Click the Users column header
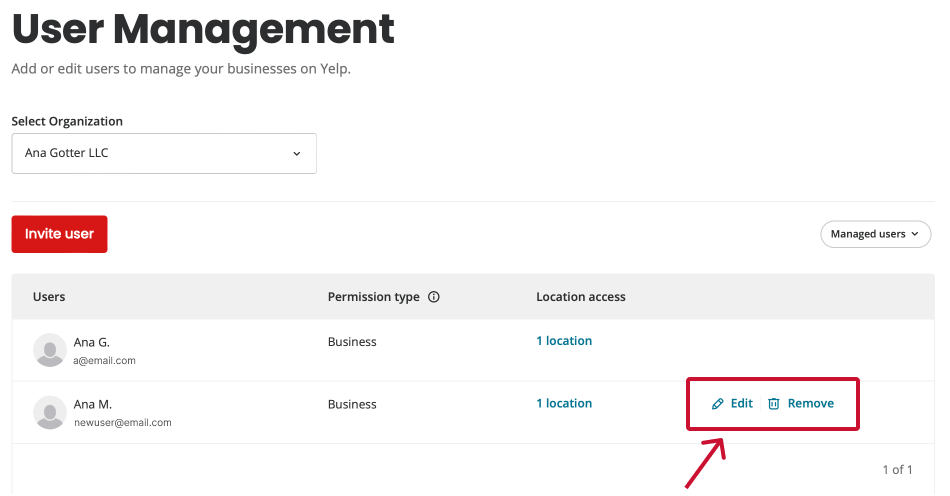This screenshot has height=496, width=950. (x=49, y=297)
